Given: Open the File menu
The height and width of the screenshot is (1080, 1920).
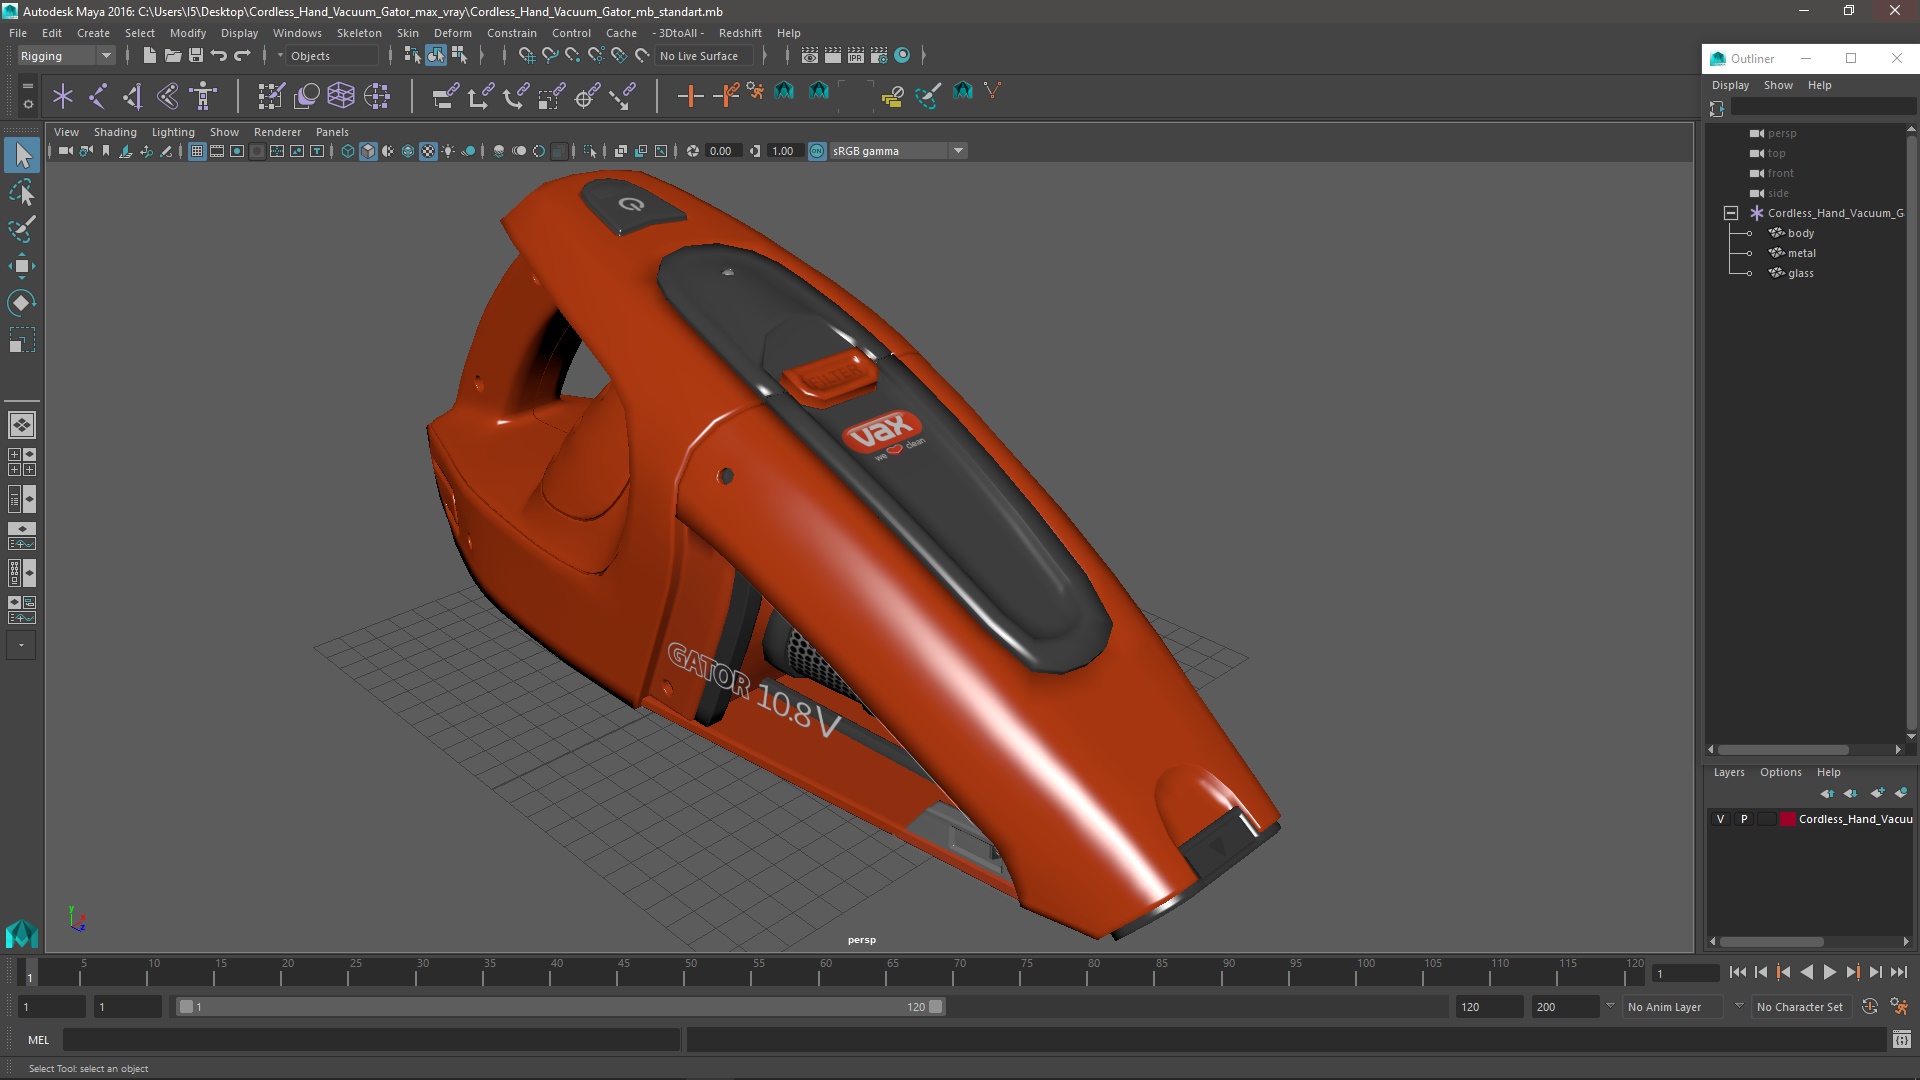Looking at the screenshot, I should [18, 33].
